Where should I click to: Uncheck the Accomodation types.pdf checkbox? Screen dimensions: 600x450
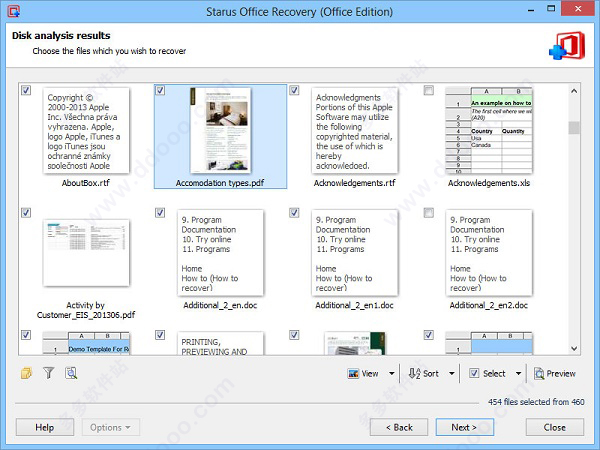tap(160, 90)
